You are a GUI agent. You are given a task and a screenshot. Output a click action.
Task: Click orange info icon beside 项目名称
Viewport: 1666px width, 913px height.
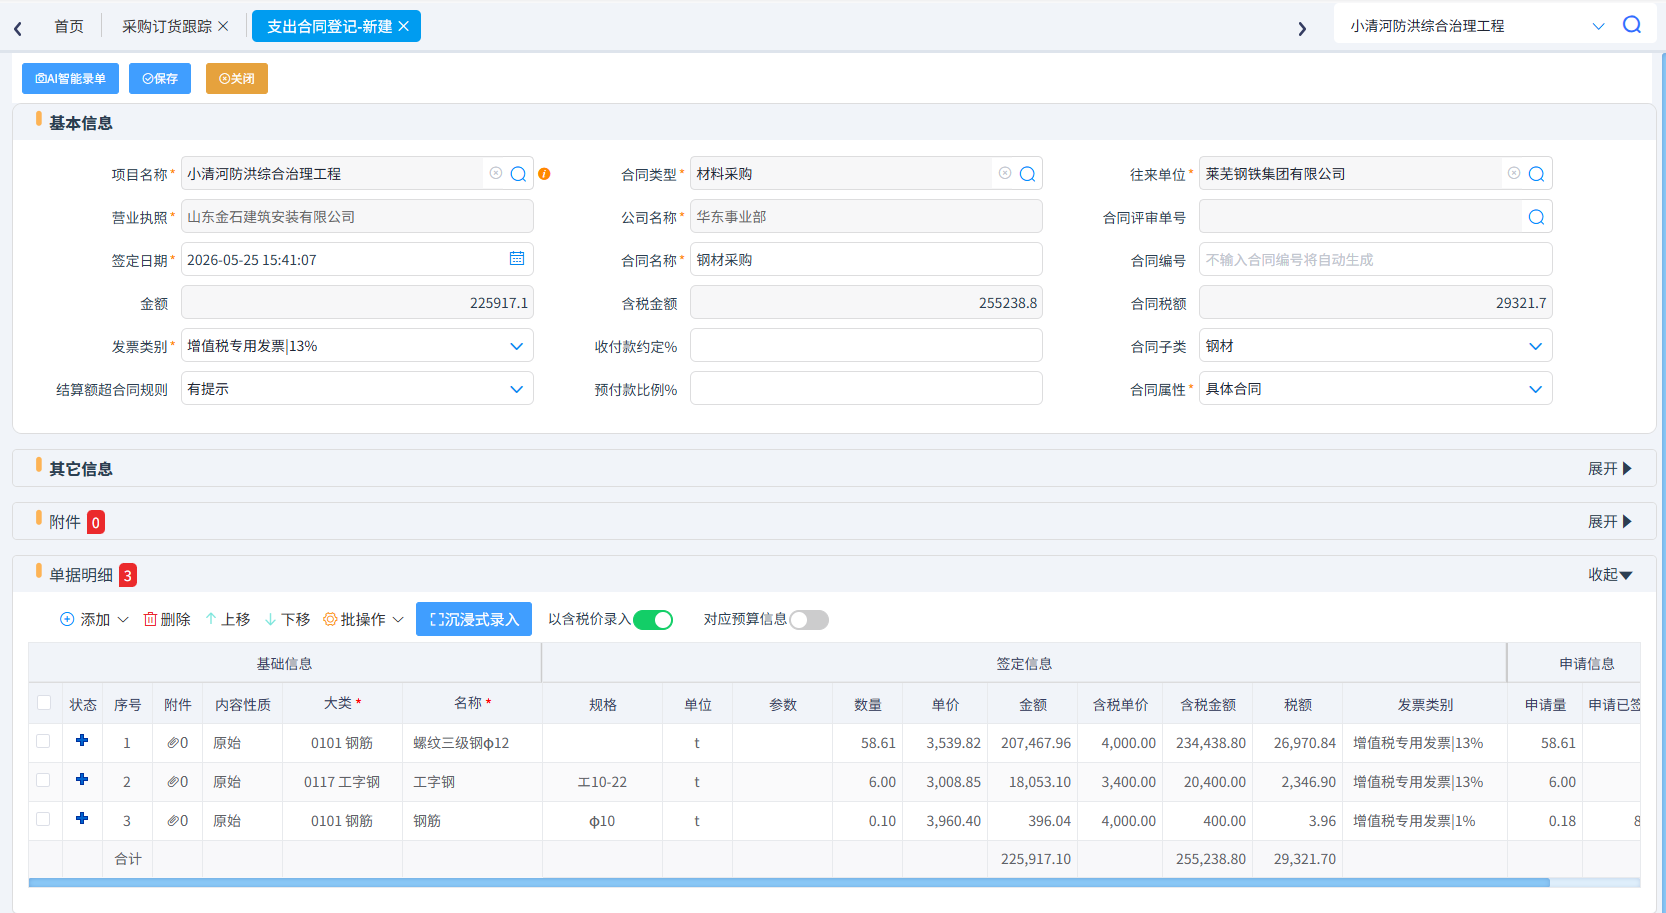point(544,174)
